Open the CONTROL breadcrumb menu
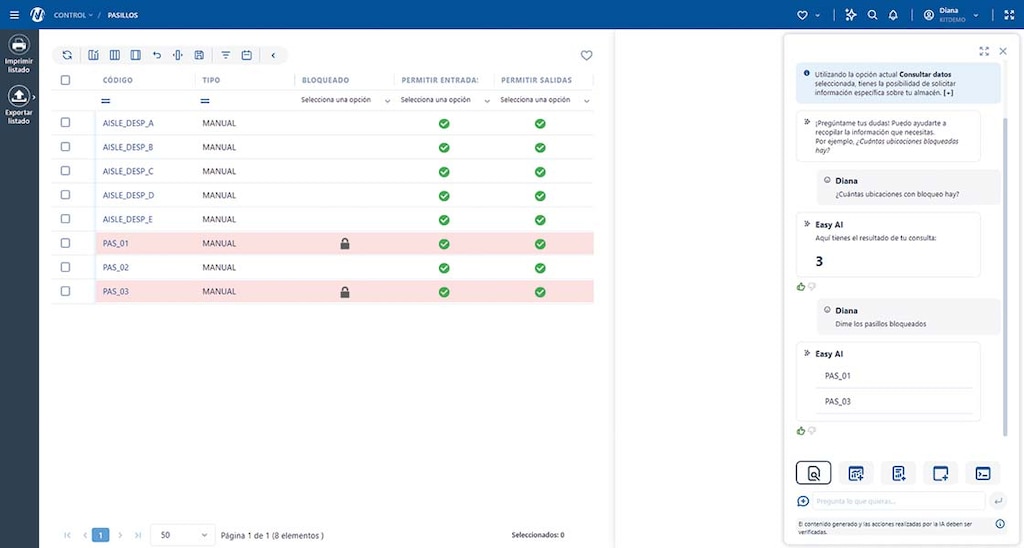The height and width of the screenshot is (548, 1024). click(73, 15)
